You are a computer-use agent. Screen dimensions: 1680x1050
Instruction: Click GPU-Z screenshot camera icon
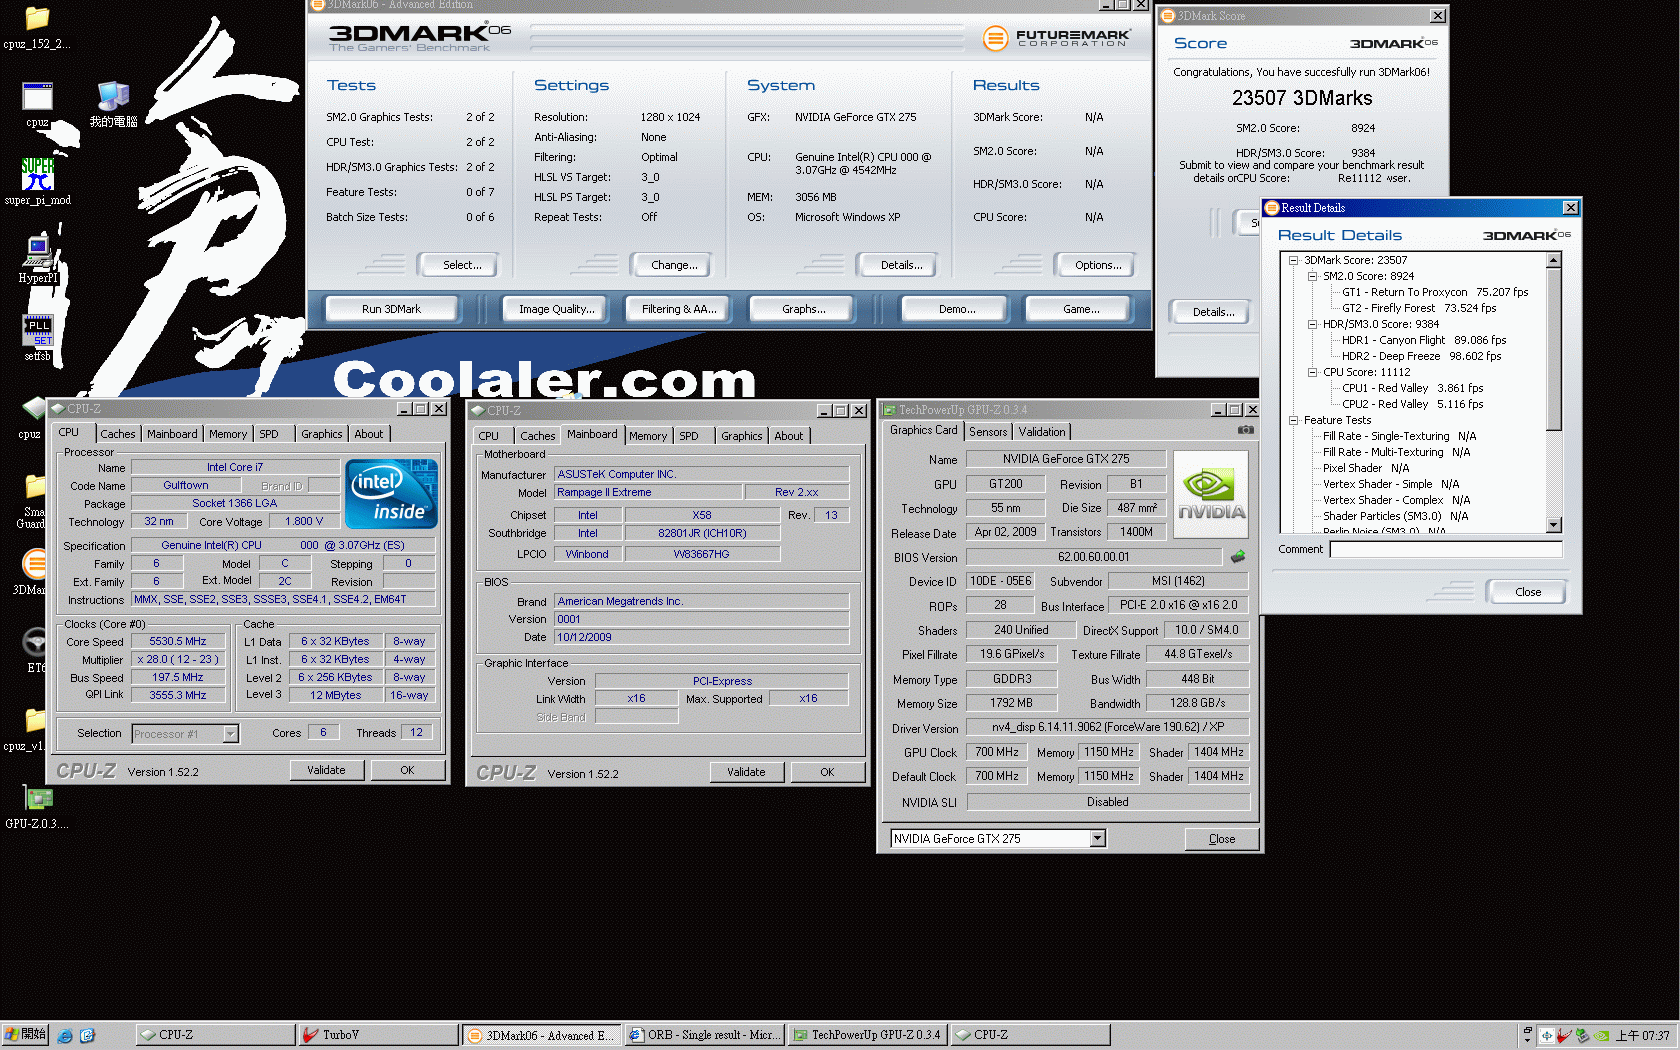(1246, 430)
